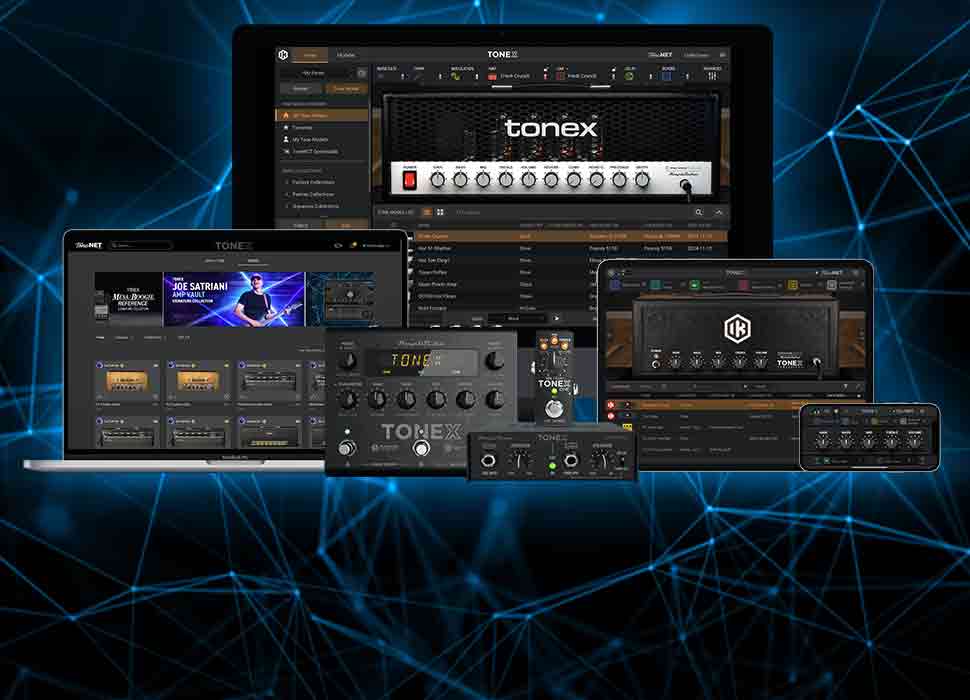Open the search in monitor's tone model list bar
The image size is (970, 700).
[x=698, y=212]
